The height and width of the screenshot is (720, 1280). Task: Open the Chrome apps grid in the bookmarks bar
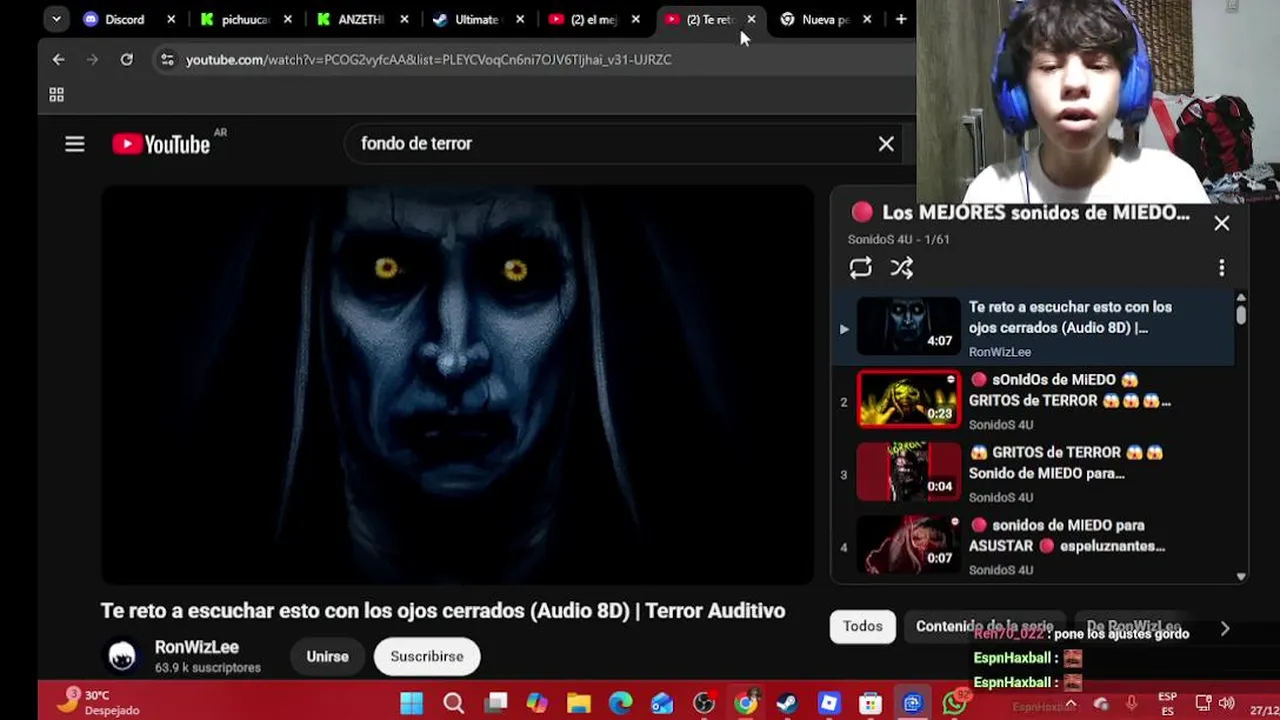[x=57, y=95]
